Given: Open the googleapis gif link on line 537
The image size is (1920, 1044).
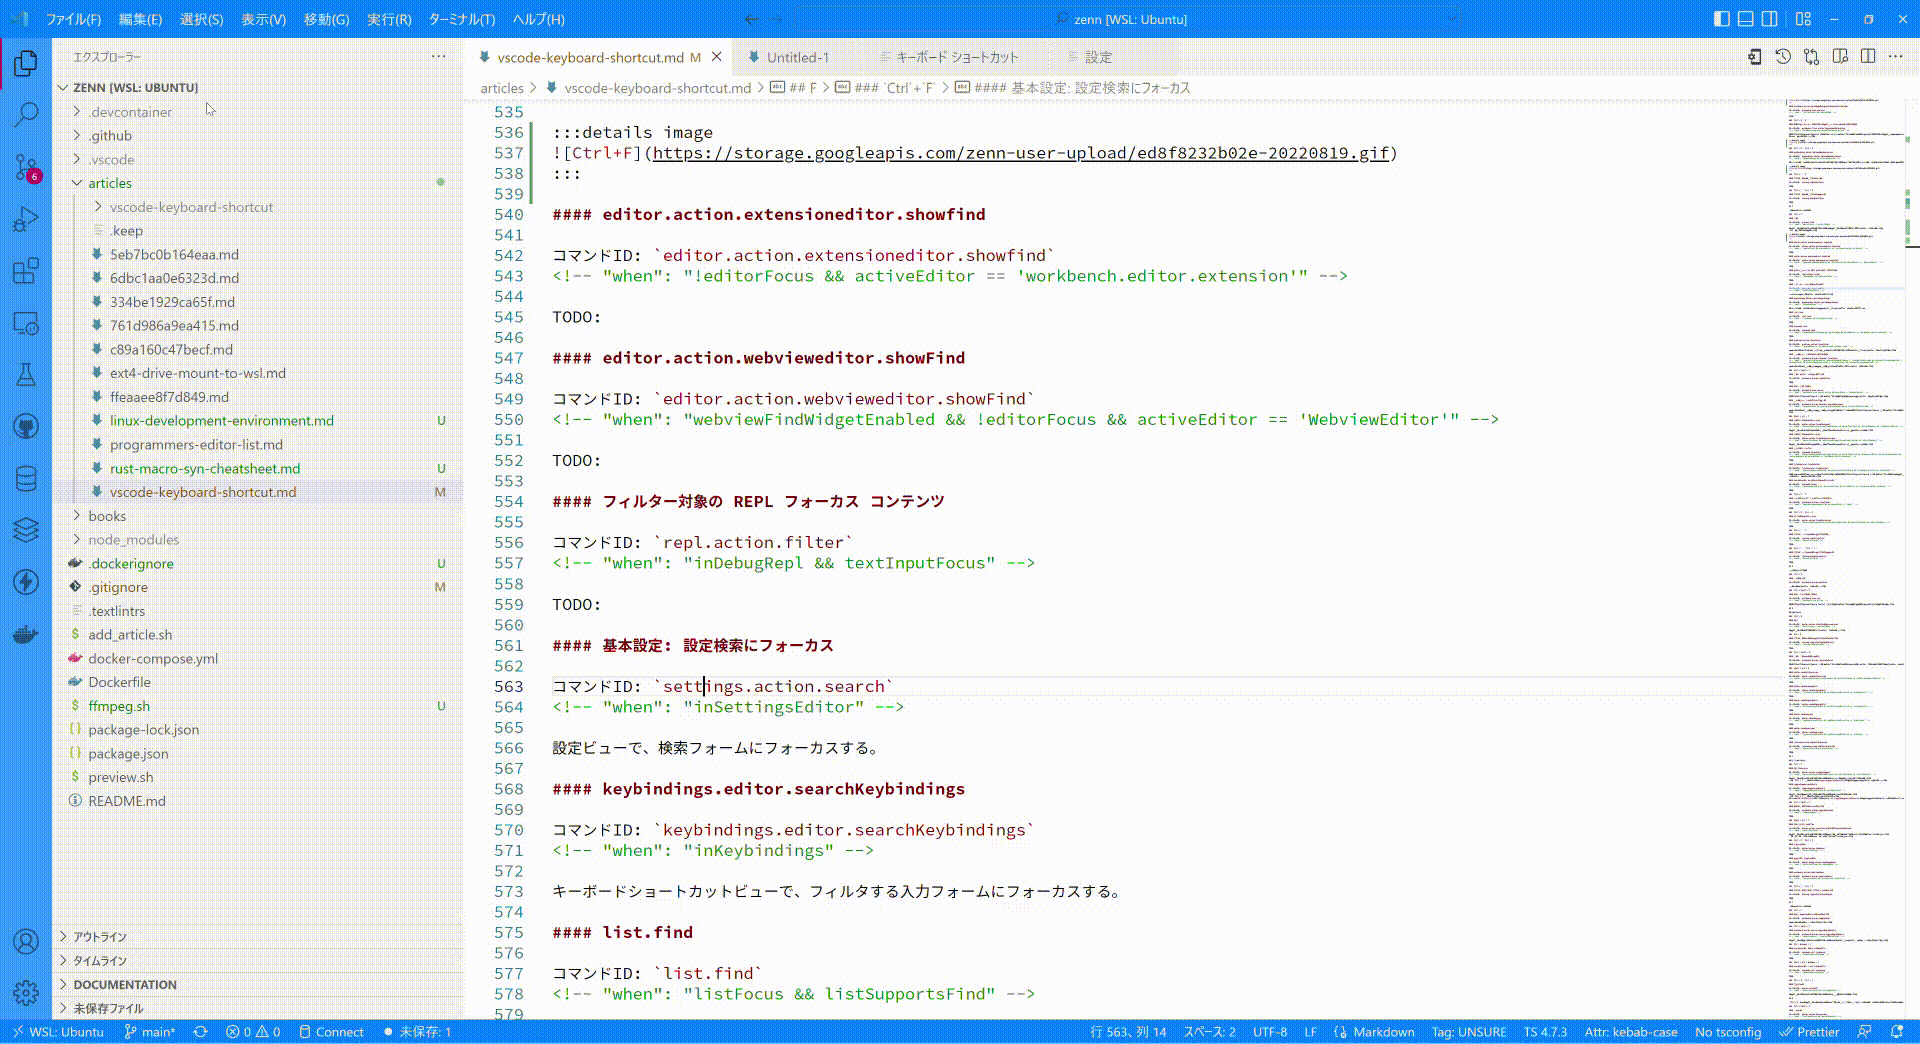Looking at the screenshot, I should click(x=1020, y=153).
